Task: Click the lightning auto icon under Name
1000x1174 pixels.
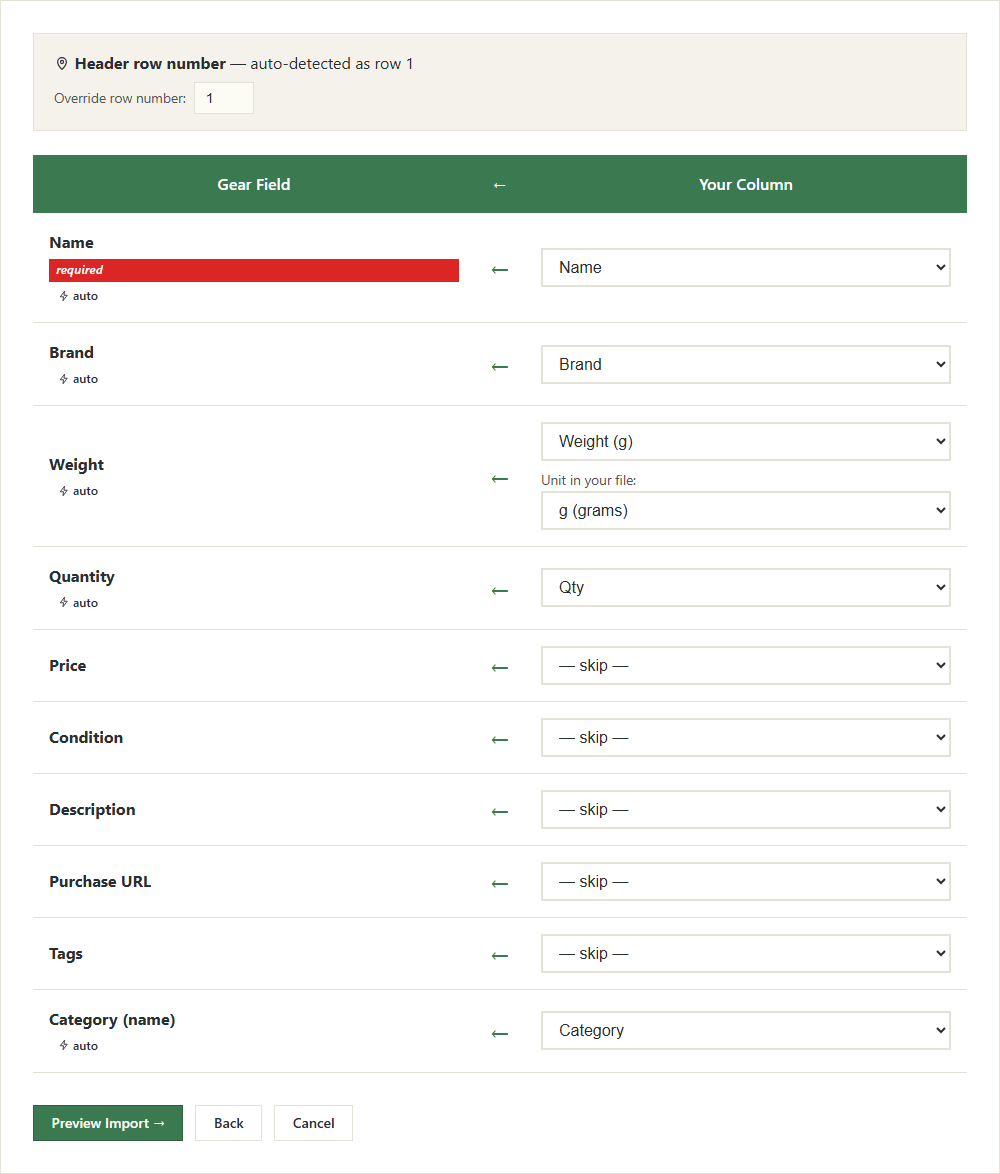Action: point(64,296)
